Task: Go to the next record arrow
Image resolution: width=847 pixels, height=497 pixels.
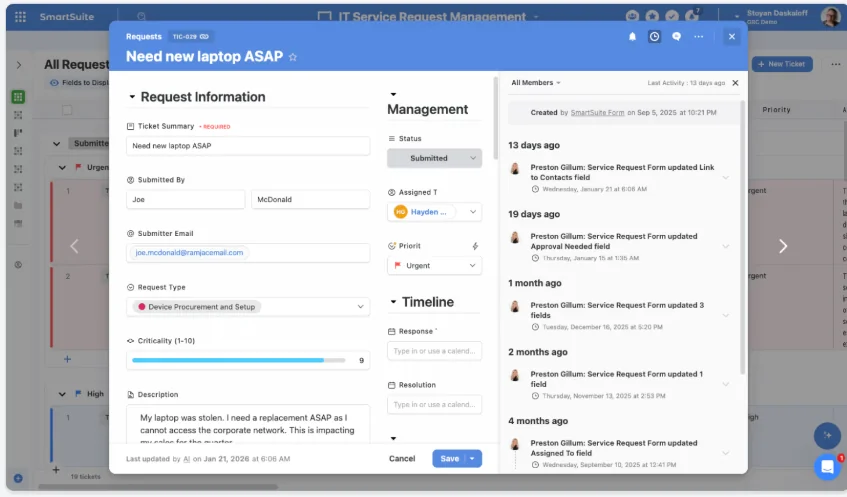Action: point(783,246)
